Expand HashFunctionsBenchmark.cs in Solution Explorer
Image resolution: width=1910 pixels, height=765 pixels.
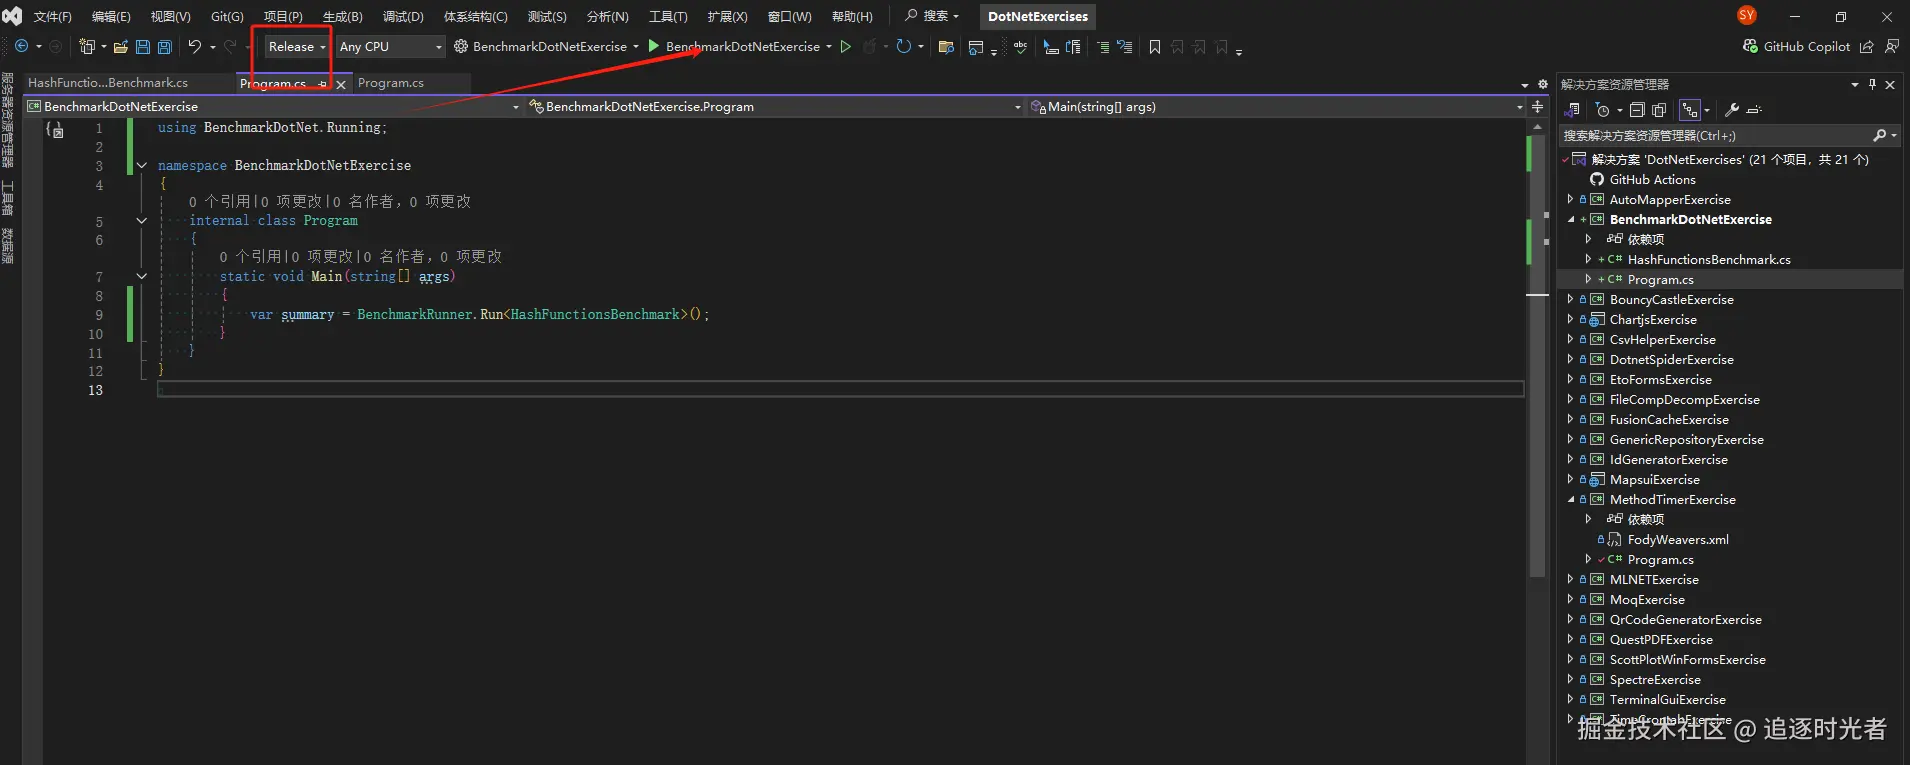1588,259
